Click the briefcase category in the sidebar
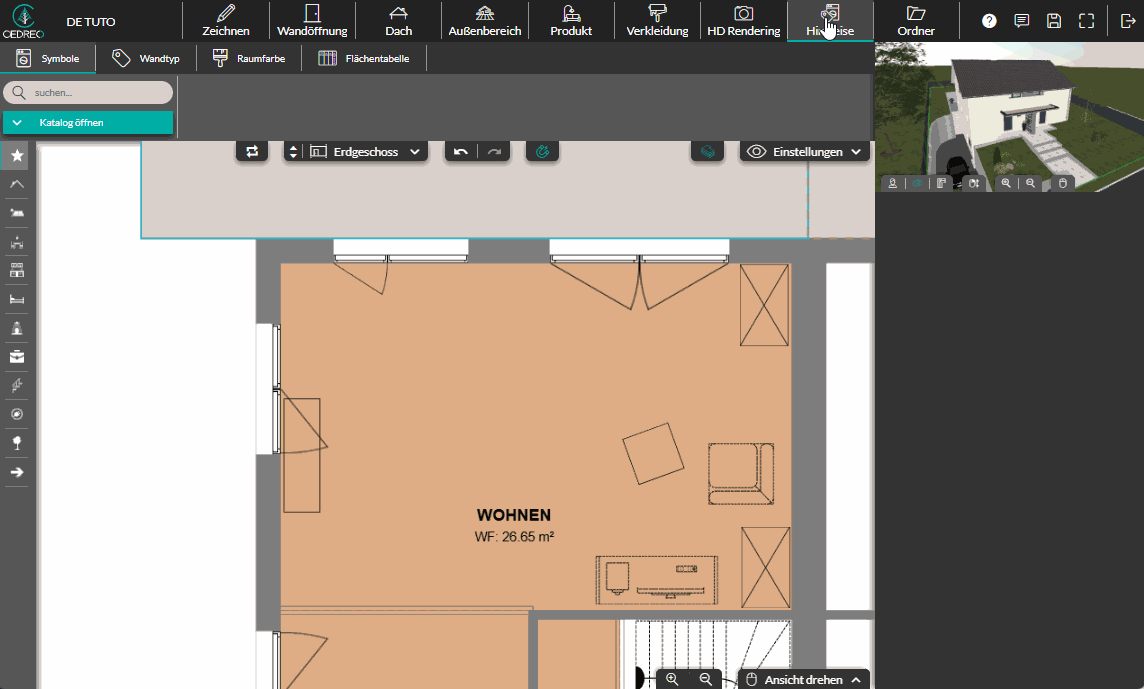The width and height of the screenshot is (1144, 689). (x=17, y=357)
